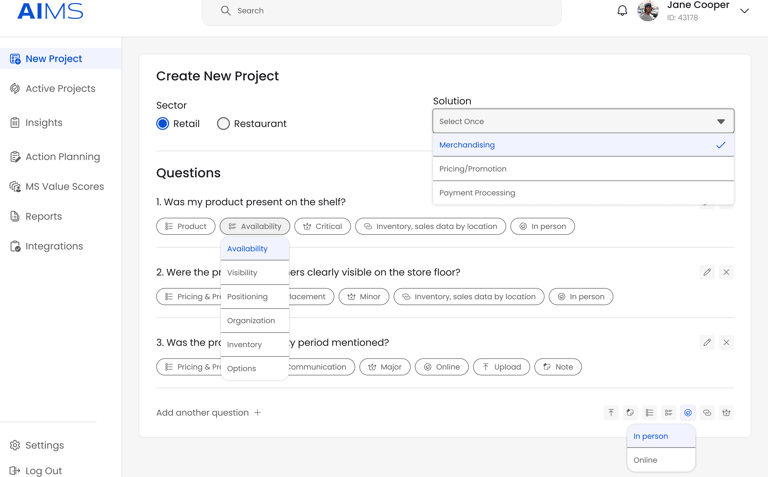Expand the user account chevron
Viewport: 768px width, 477px height.
point(744,11)
